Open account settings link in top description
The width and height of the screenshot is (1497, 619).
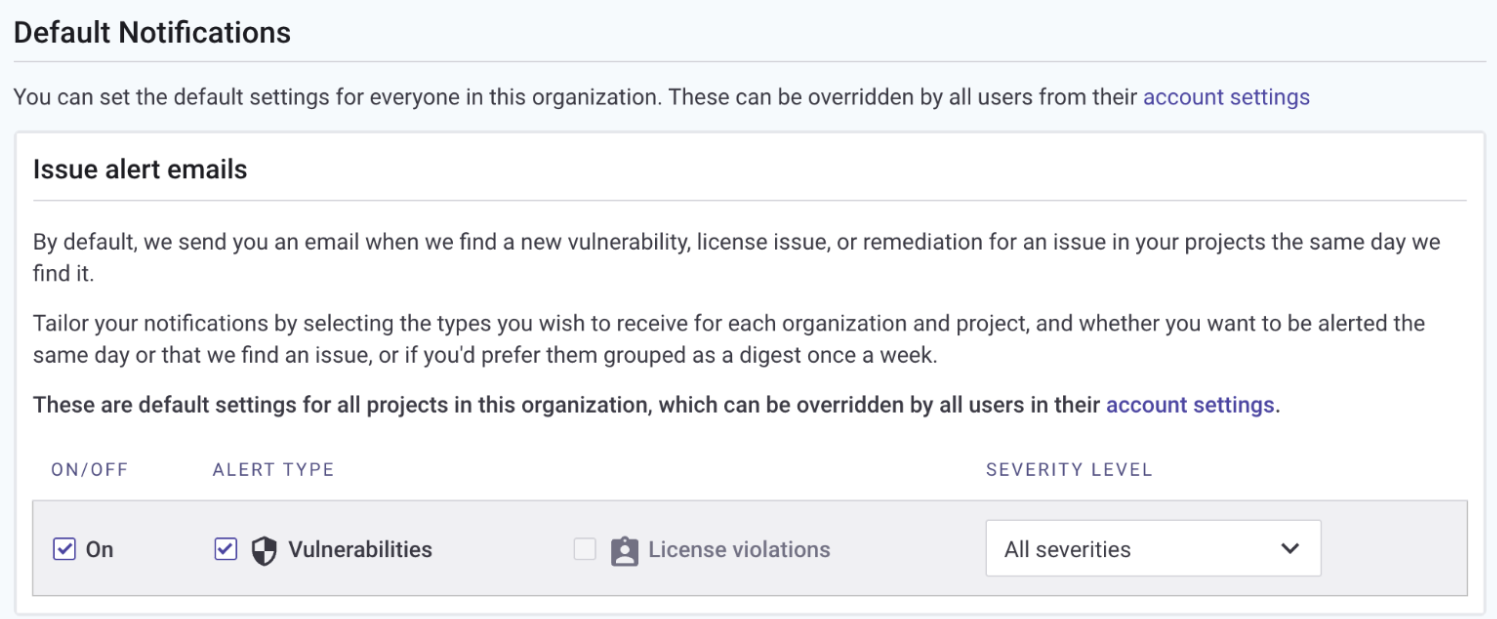click(1226, 97)
